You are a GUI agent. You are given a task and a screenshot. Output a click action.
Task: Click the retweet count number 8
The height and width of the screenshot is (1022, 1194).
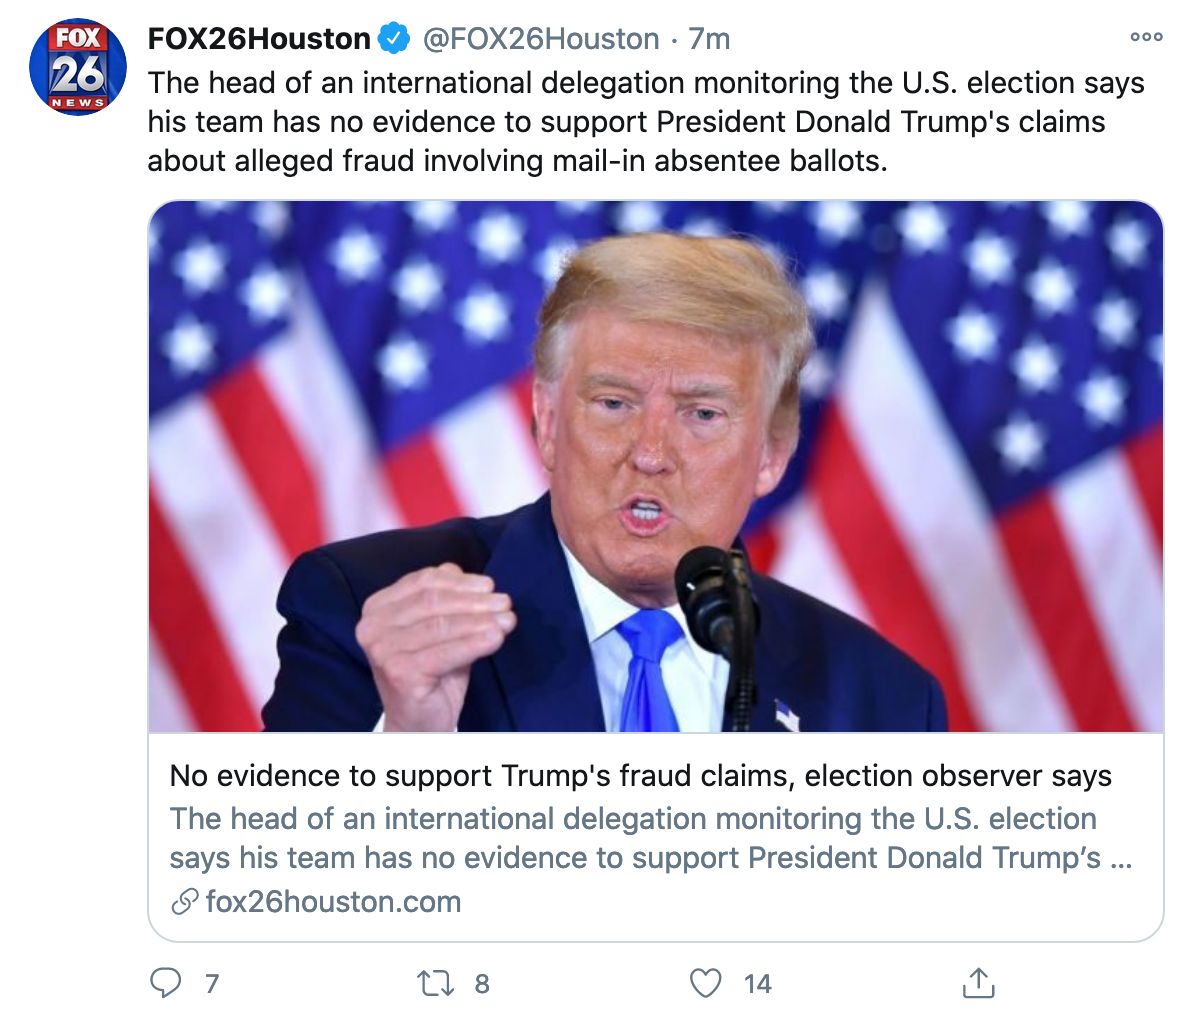(482, 984)
